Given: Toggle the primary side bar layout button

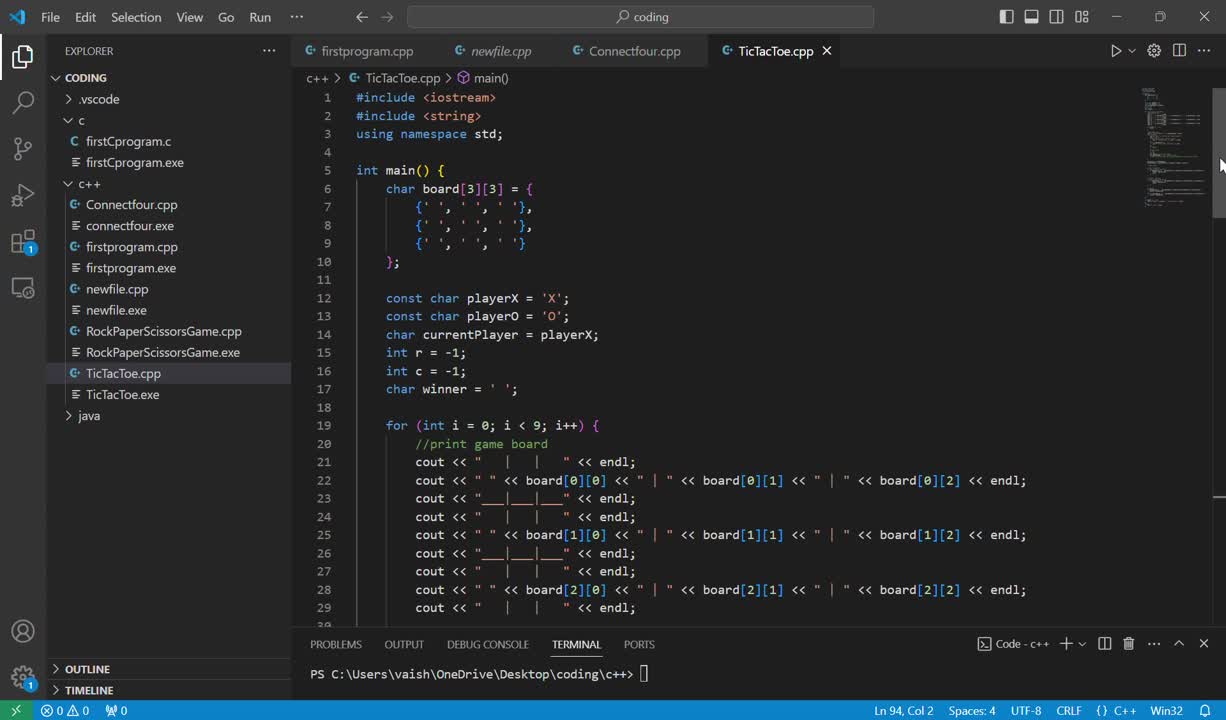Looking at the screenshot, I should pyautogui.click(x=1006, y=17).
